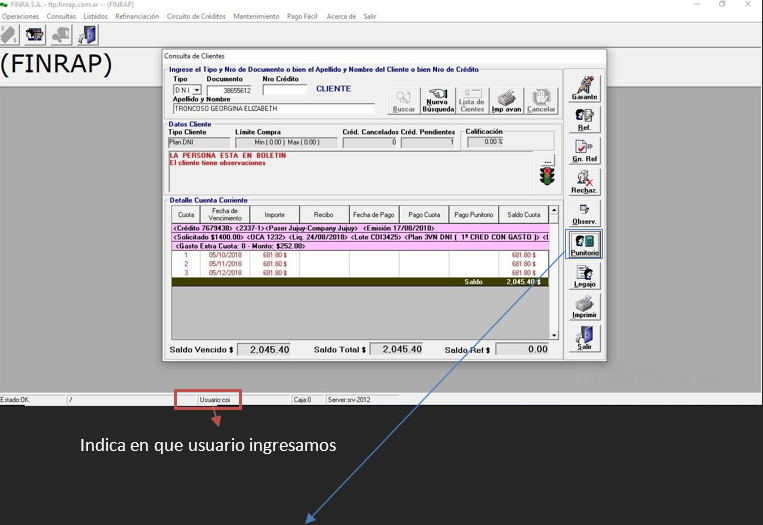Open the Refinanciación menu
Screen dimensions: 763x525
(x=136, y=17)
